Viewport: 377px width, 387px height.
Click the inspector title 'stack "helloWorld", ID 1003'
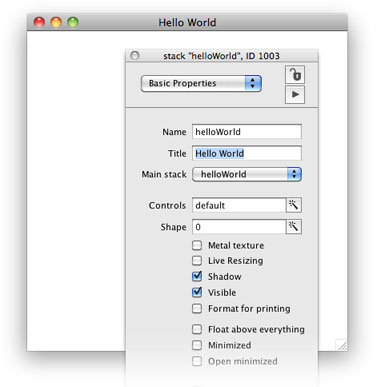click(x=221, y=56)
